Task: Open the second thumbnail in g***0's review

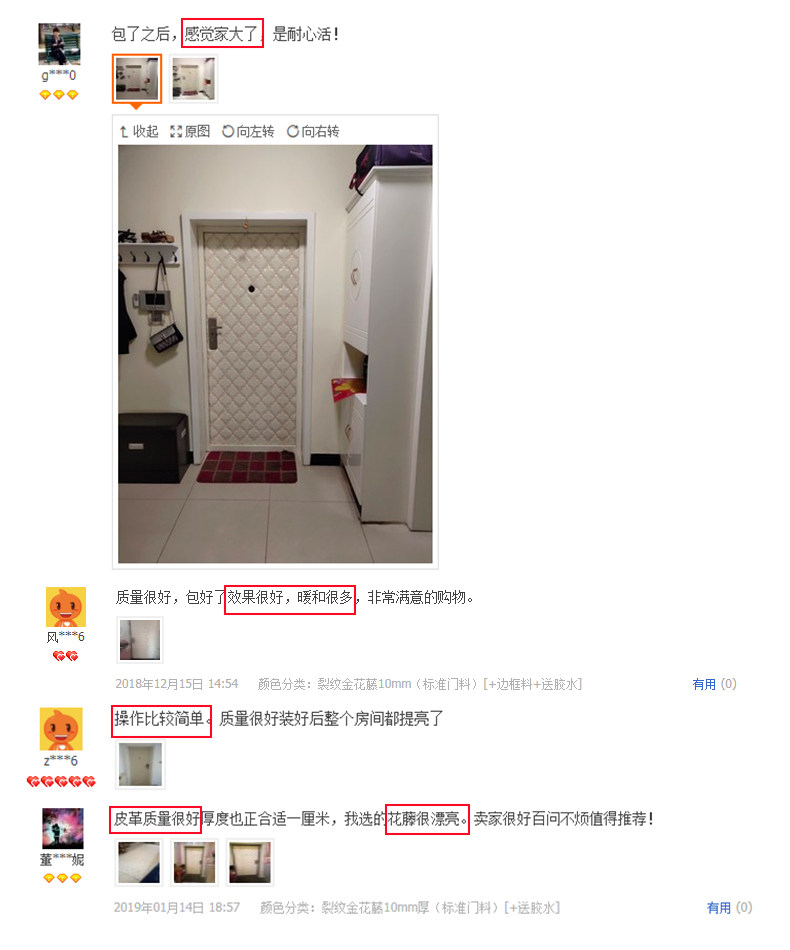Action: pyautogui.click(x=193, y=79)
